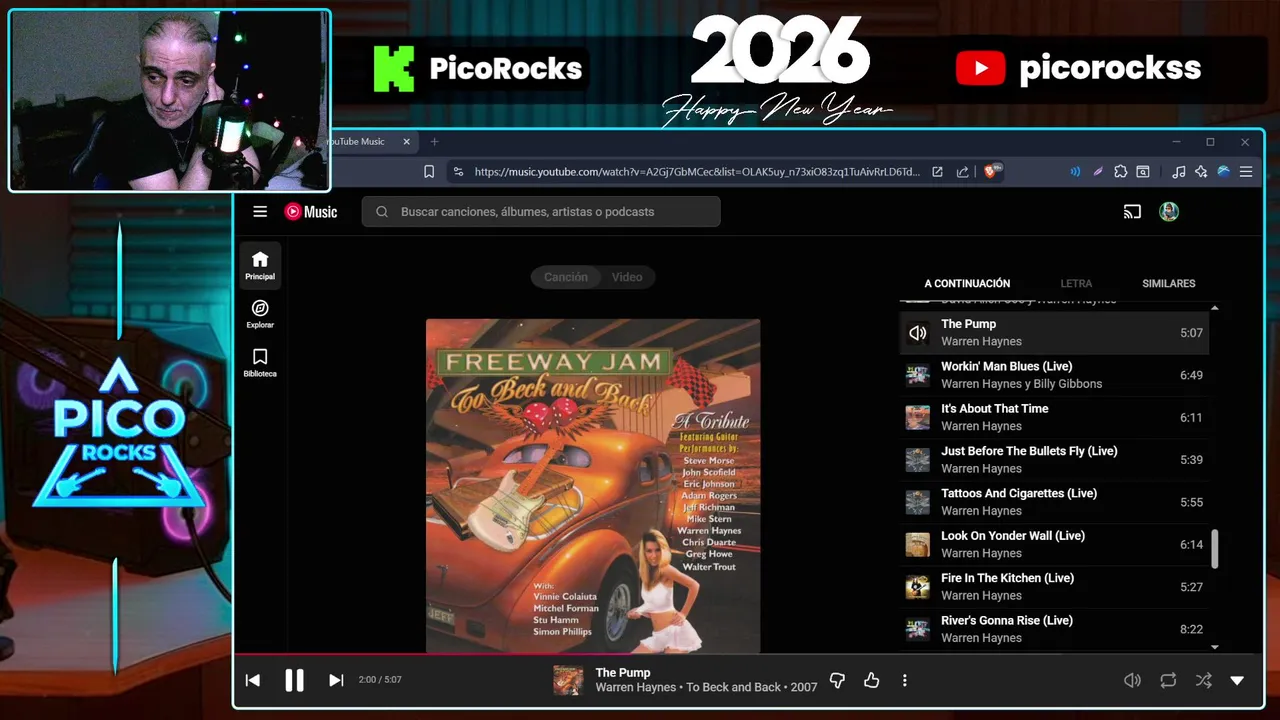The image size is (1280, 720).
Task: Select the SIMILARES tab
Action: (1169, 284)
